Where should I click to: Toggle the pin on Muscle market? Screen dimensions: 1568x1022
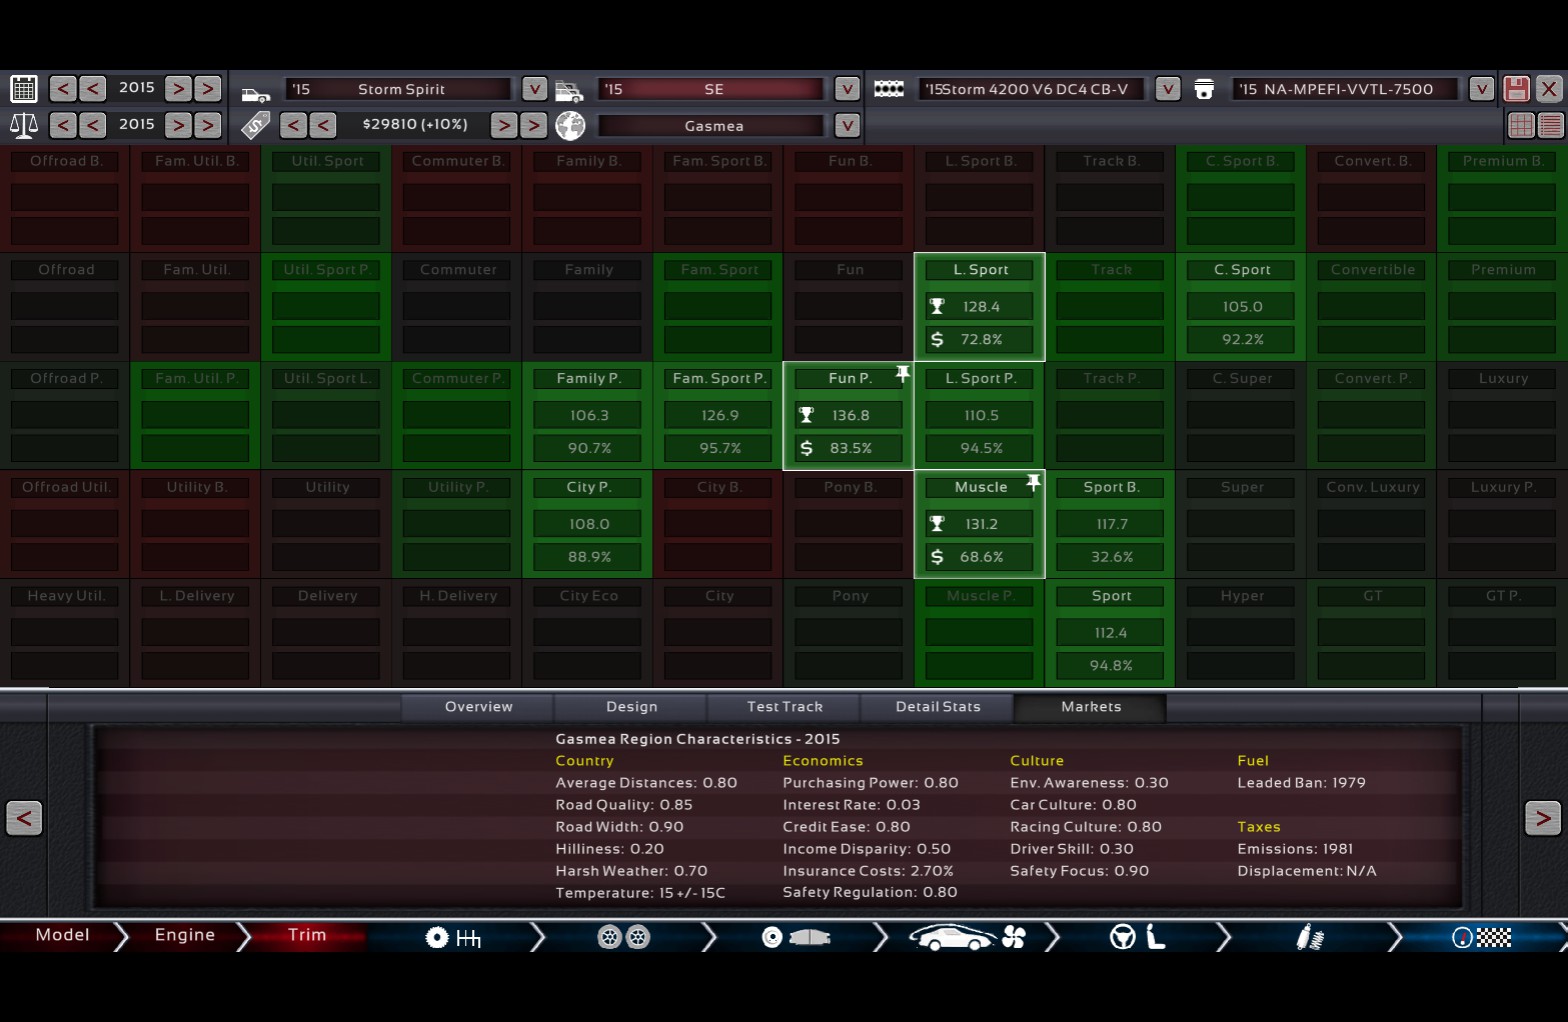pyautogui.click(x=1033, y=483)
